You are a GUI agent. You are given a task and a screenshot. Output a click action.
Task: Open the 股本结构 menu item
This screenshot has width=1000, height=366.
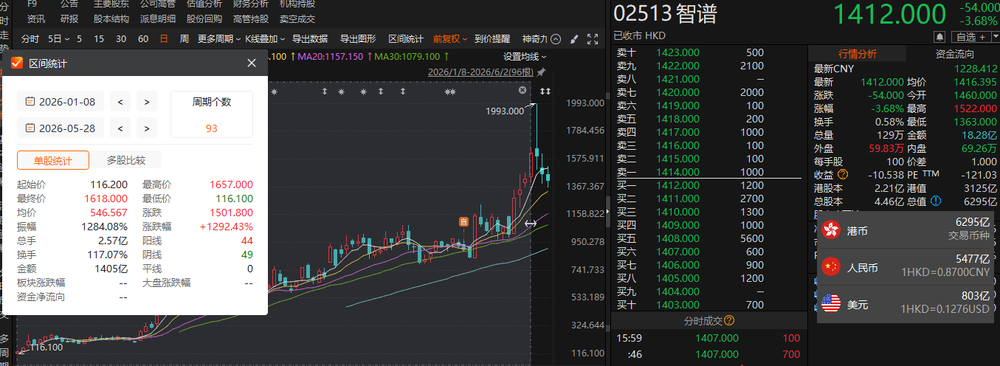click(111, 19)
